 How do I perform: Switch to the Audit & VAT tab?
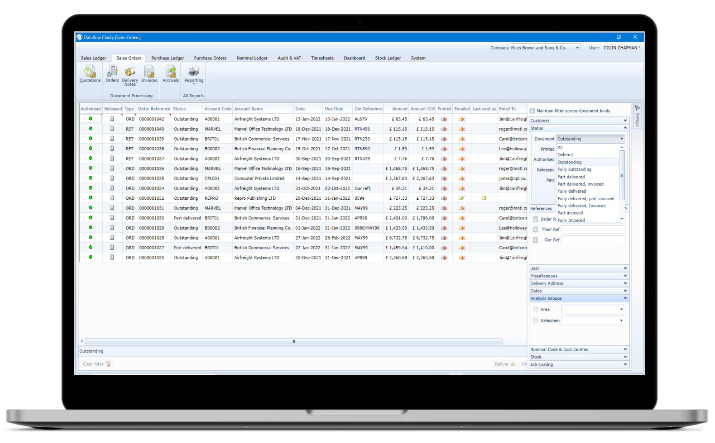tap(290, 58)
